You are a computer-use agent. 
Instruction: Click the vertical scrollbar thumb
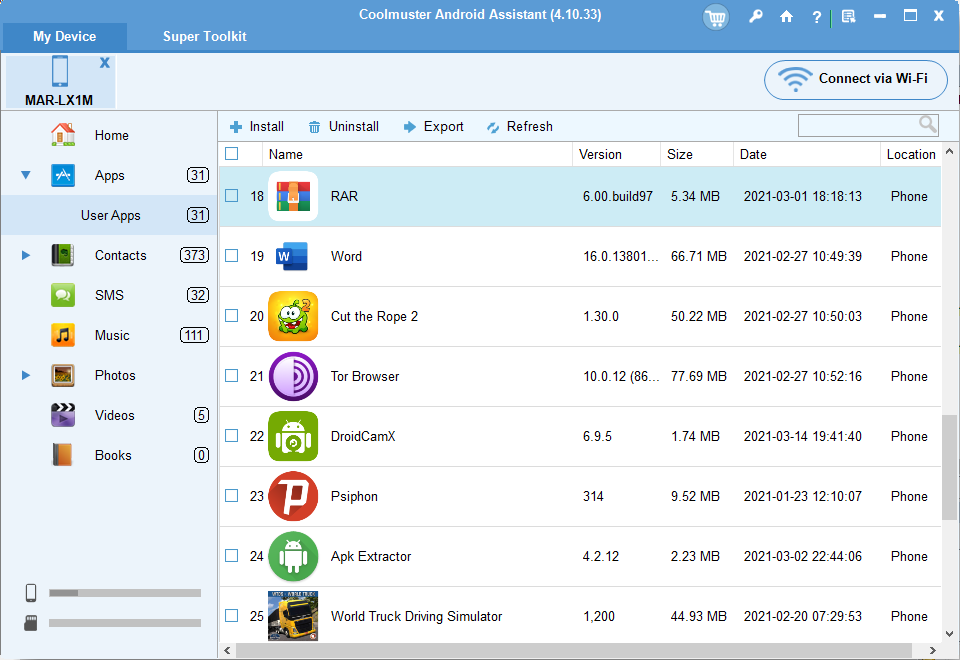949,468
